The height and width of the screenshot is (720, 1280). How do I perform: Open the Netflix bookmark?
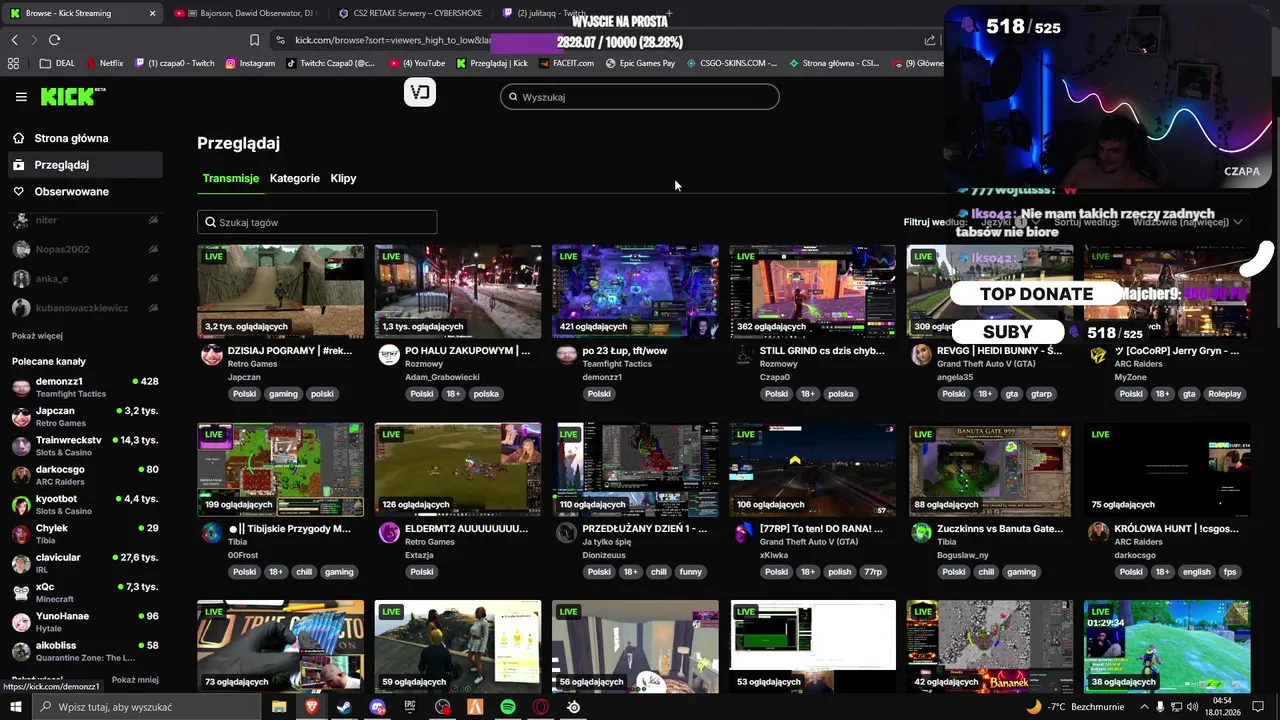coord(105,63)
